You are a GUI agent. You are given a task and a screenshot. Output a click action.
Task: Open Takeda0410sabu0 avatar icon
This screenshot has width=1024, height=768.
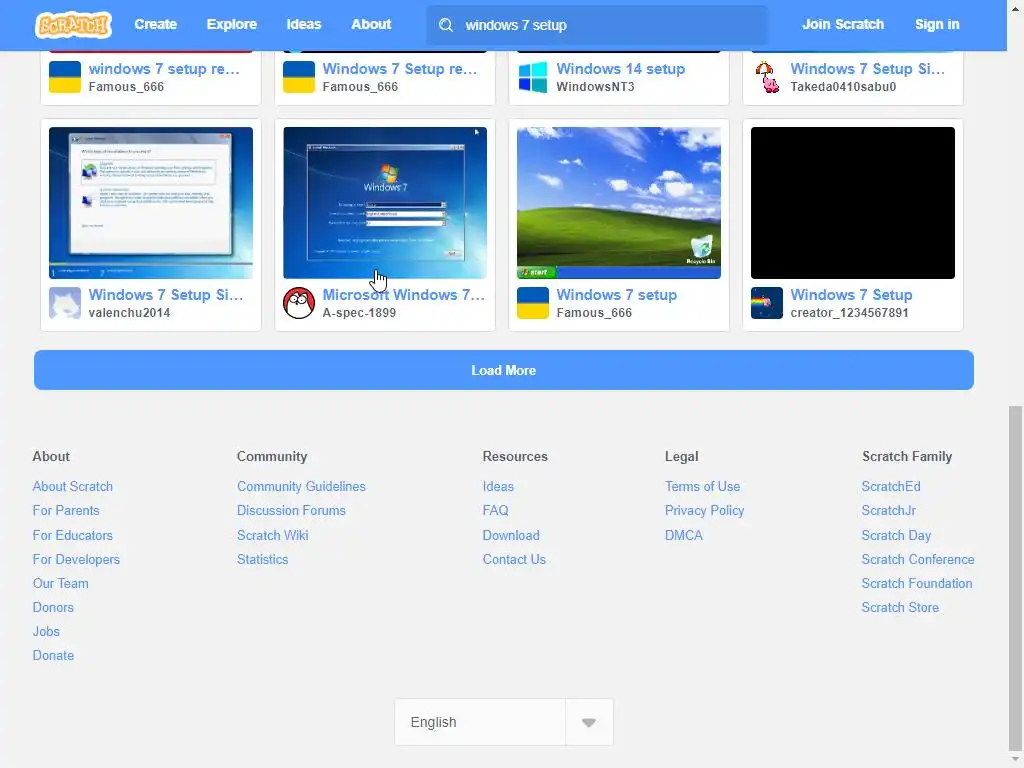[767, 77]
